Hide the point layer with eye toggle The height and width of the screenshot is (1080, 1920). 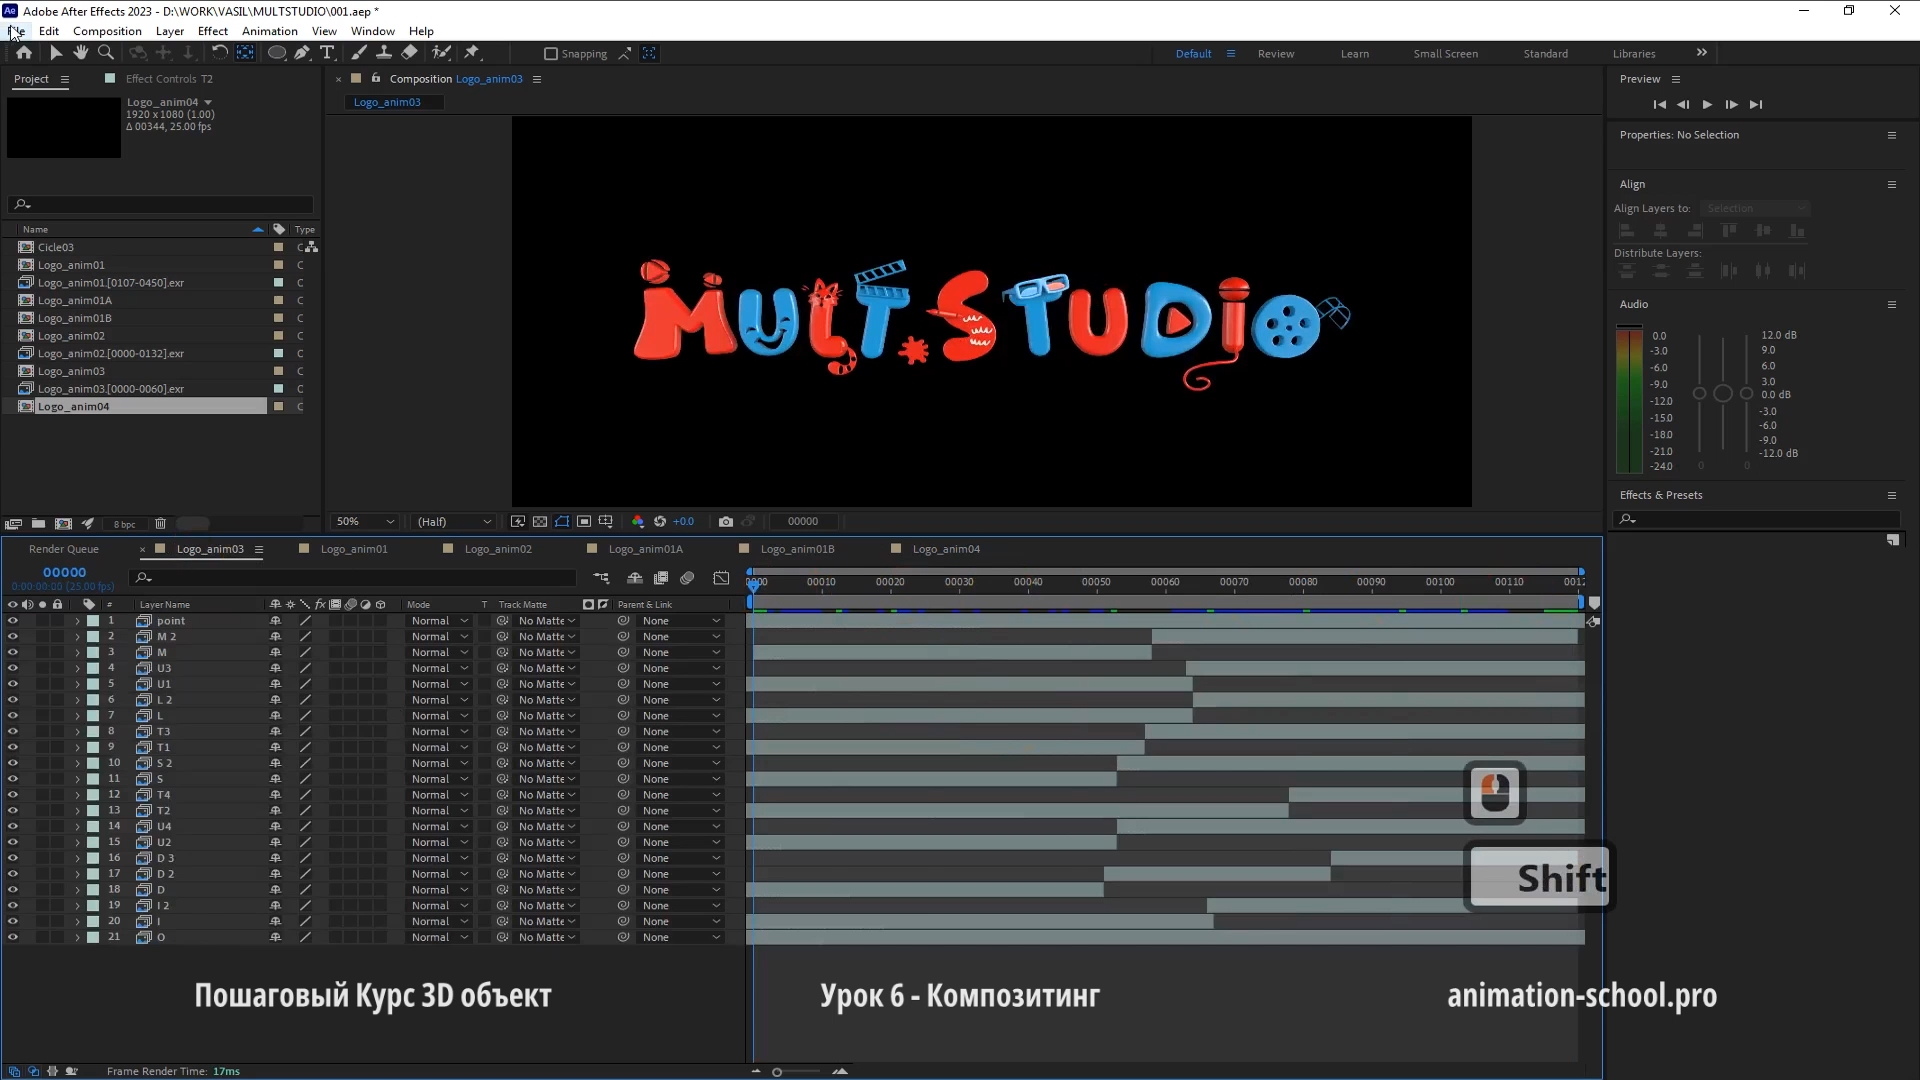pyautogui.click(x=13, y=621)
